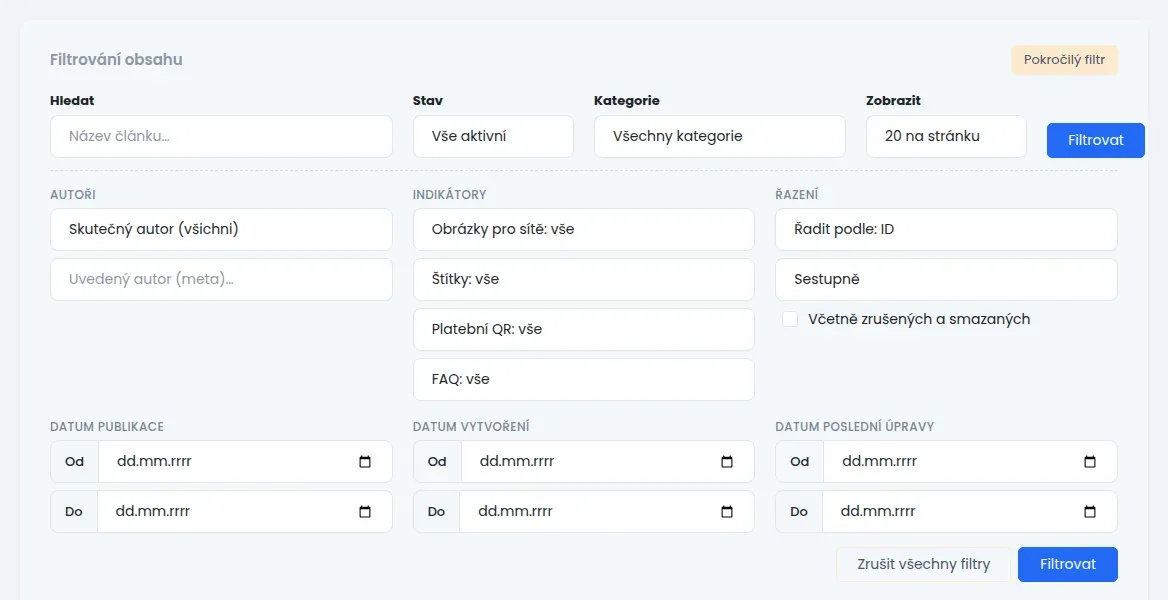Image resolution: width=1168 pixels, height=600 pixels.
Task: Click the Datum poslední úpravy Do date field
Action: pyautogui.click(x=970, y=511)
